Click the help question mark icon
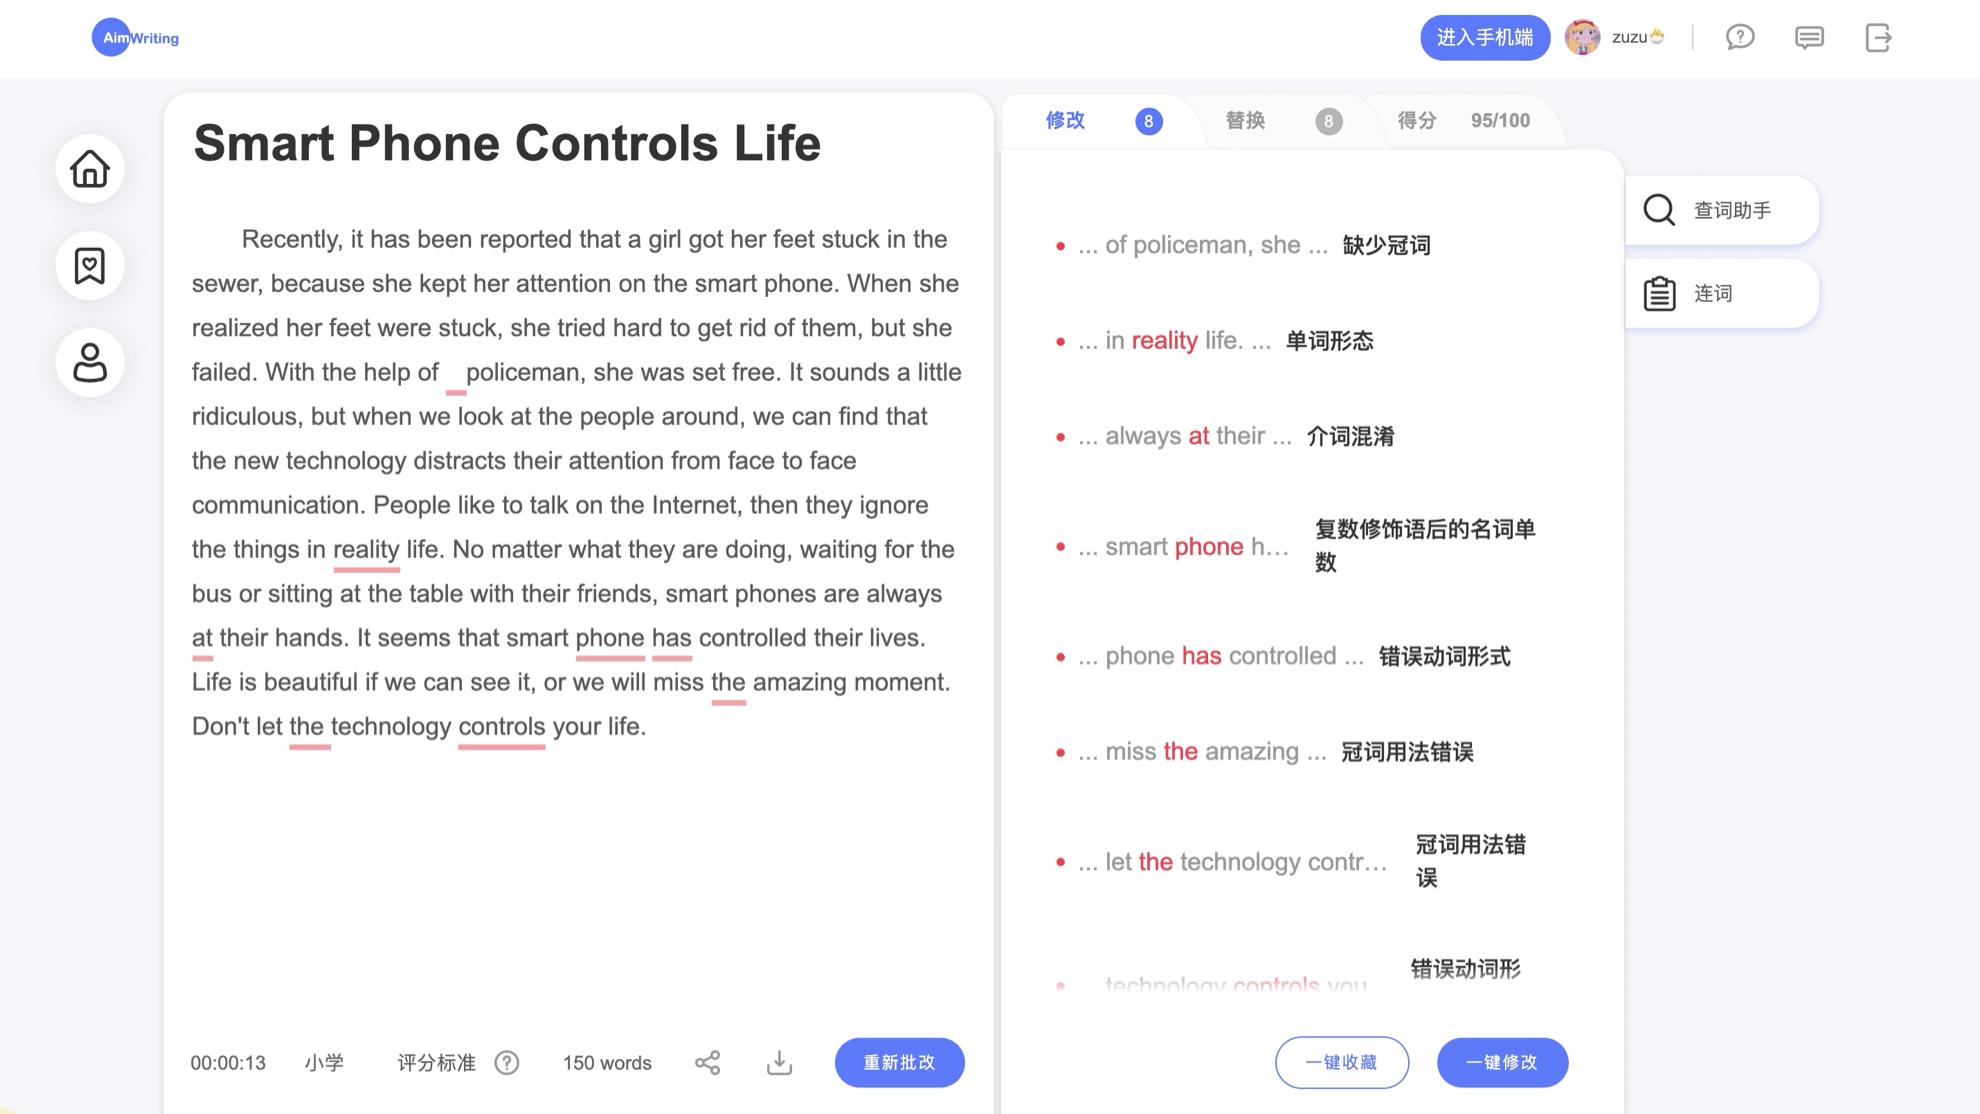The image size is (1980, 1114). click(1741, 37)
